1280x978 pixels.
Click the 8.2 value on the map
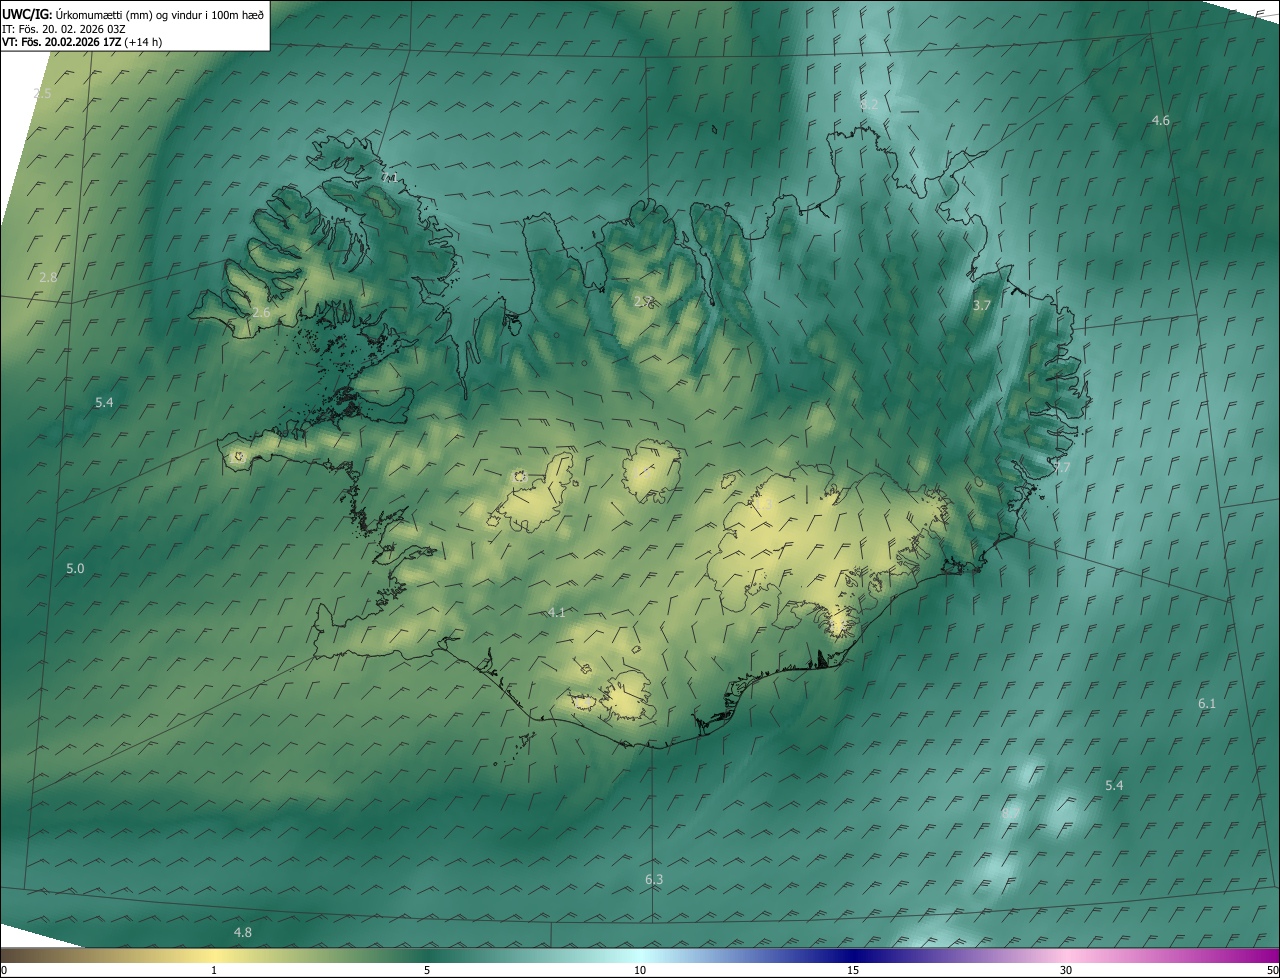(x=870, y=104)
